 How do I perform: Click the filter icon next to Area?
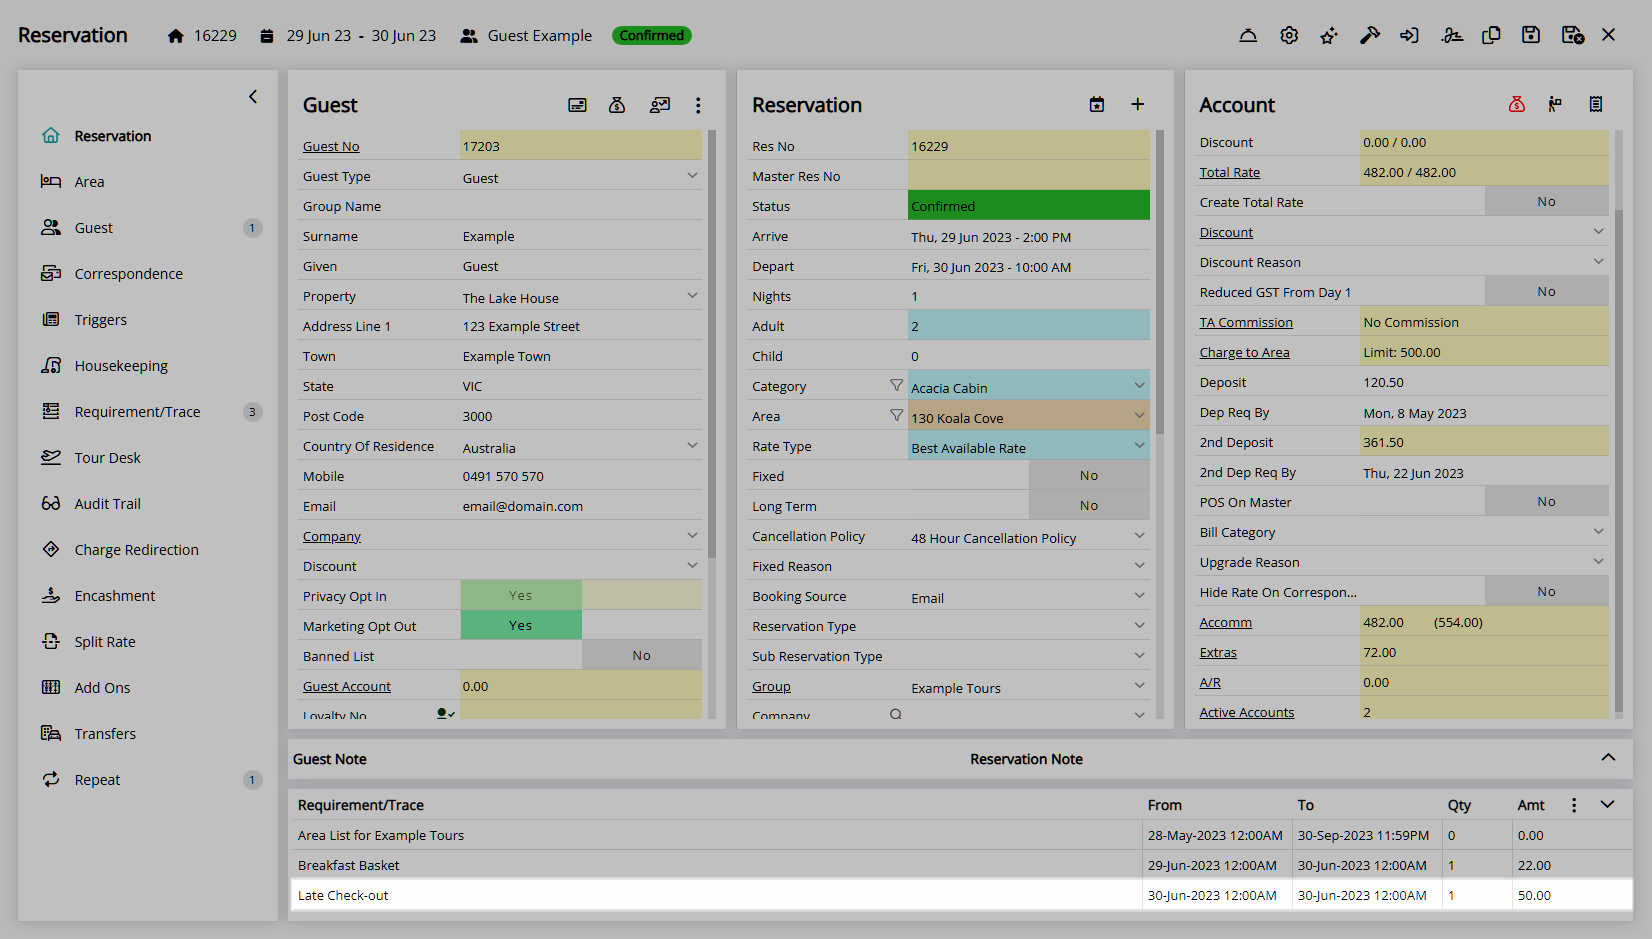(x=896, y=415)
